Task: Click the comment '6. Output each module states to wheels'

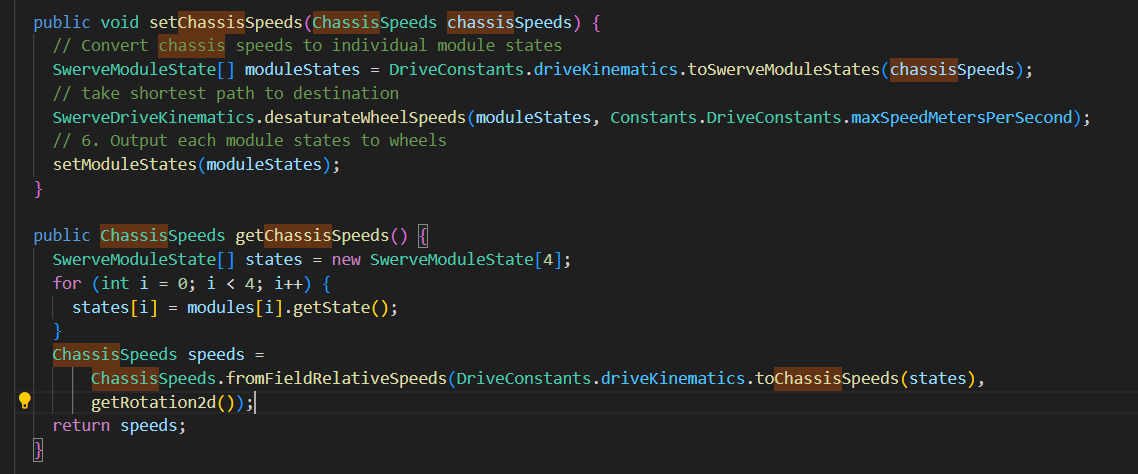Action: (x=250, y=141)
